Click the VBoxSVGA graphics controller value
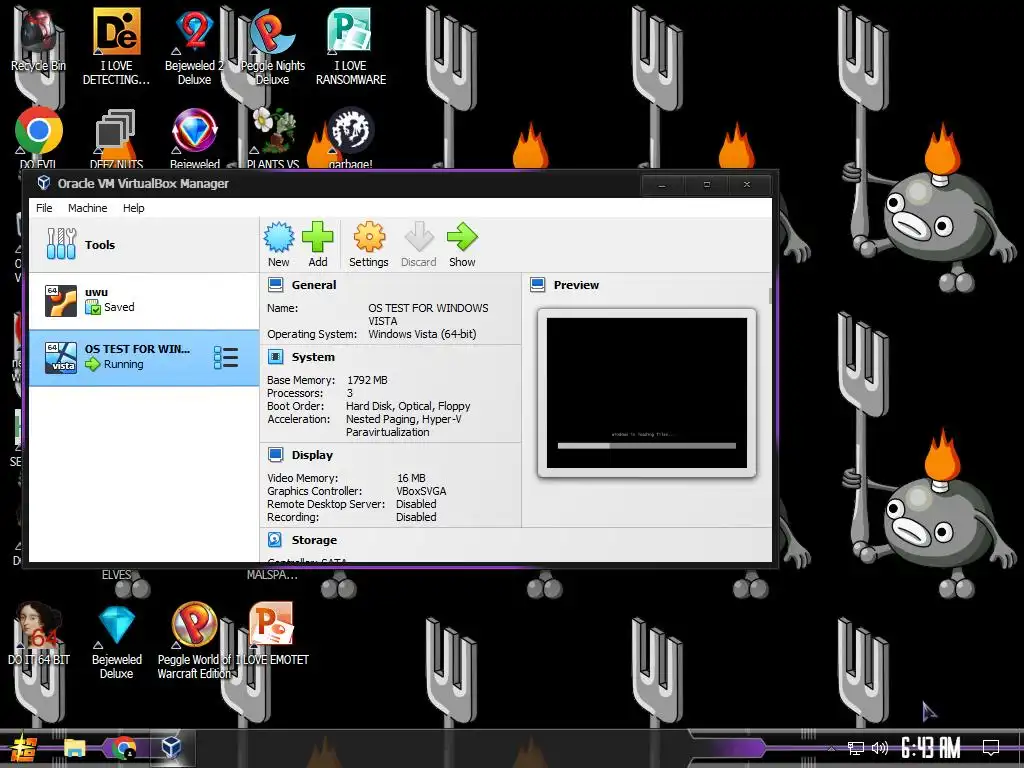This screenshot has height=768, width=1024. (x=421, y=491)
